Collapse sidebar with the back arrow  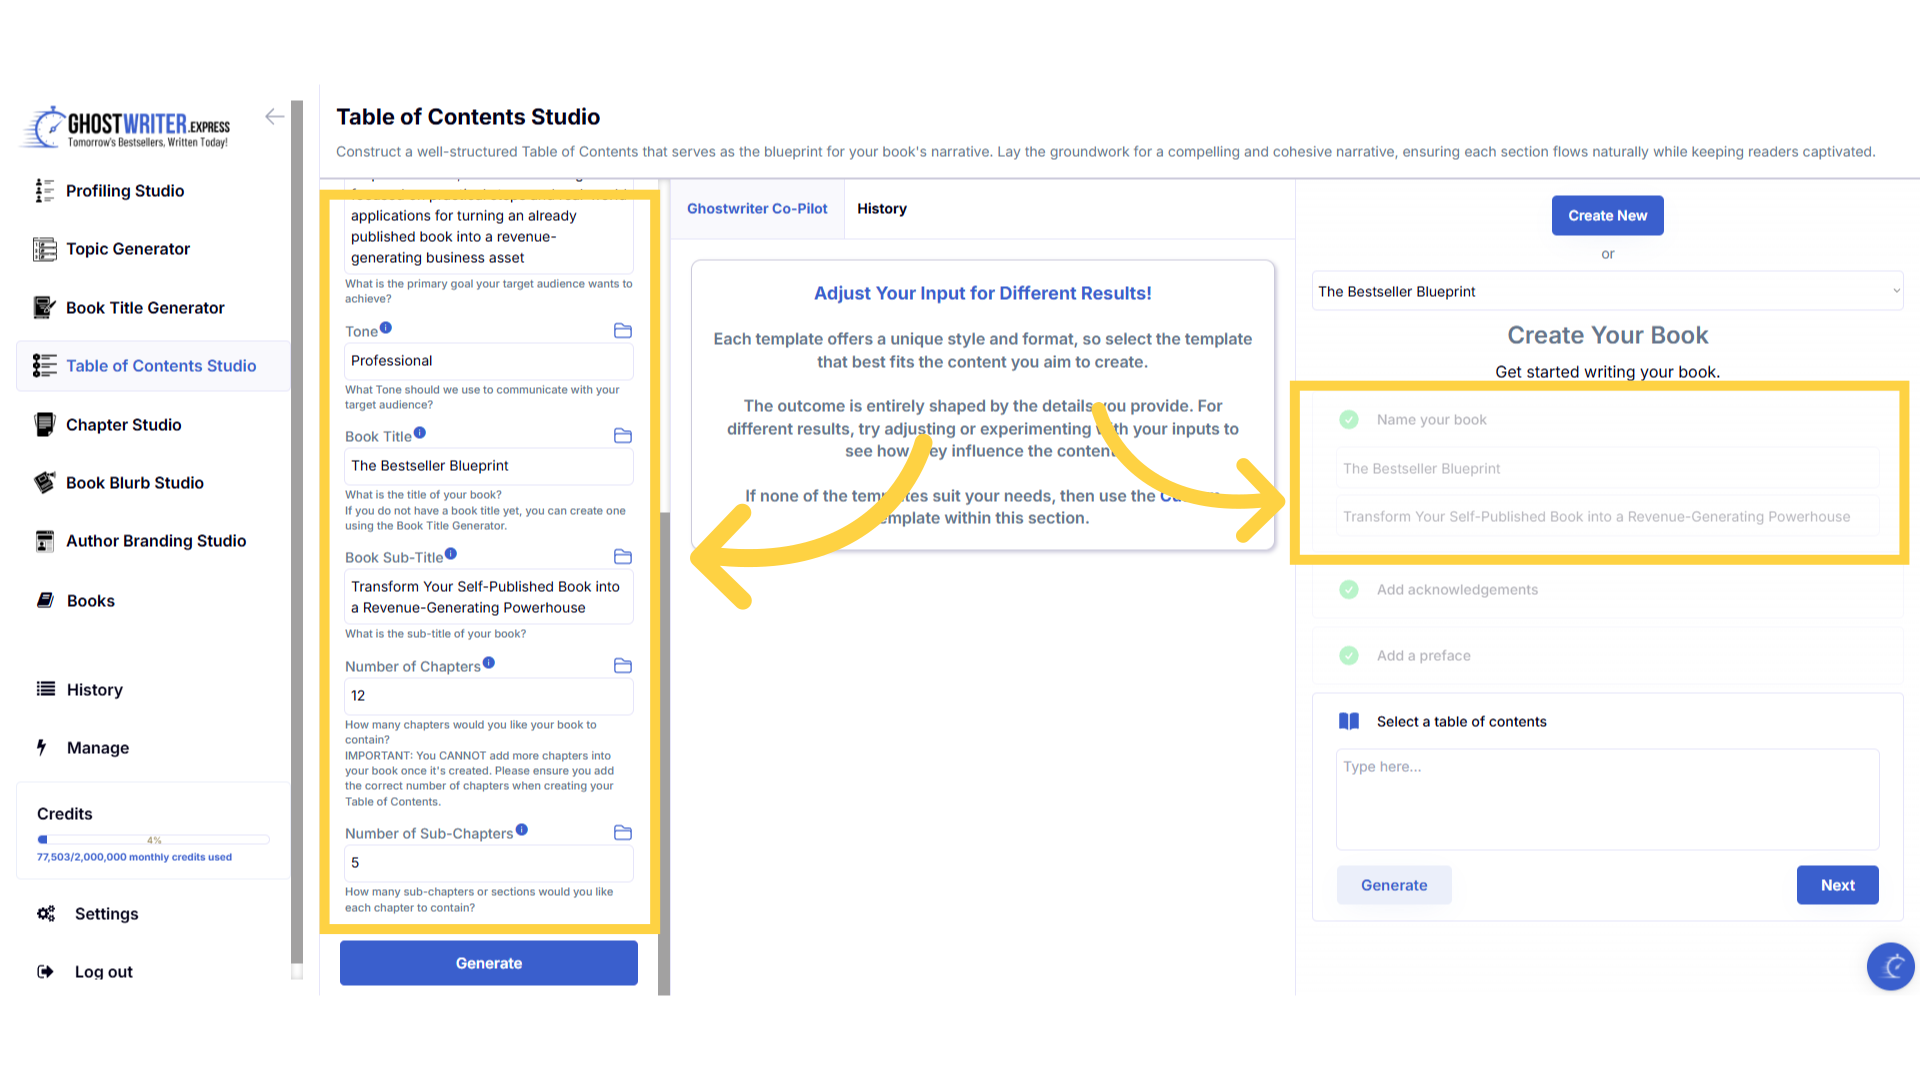pyautogui.click(x=274, y=117)
